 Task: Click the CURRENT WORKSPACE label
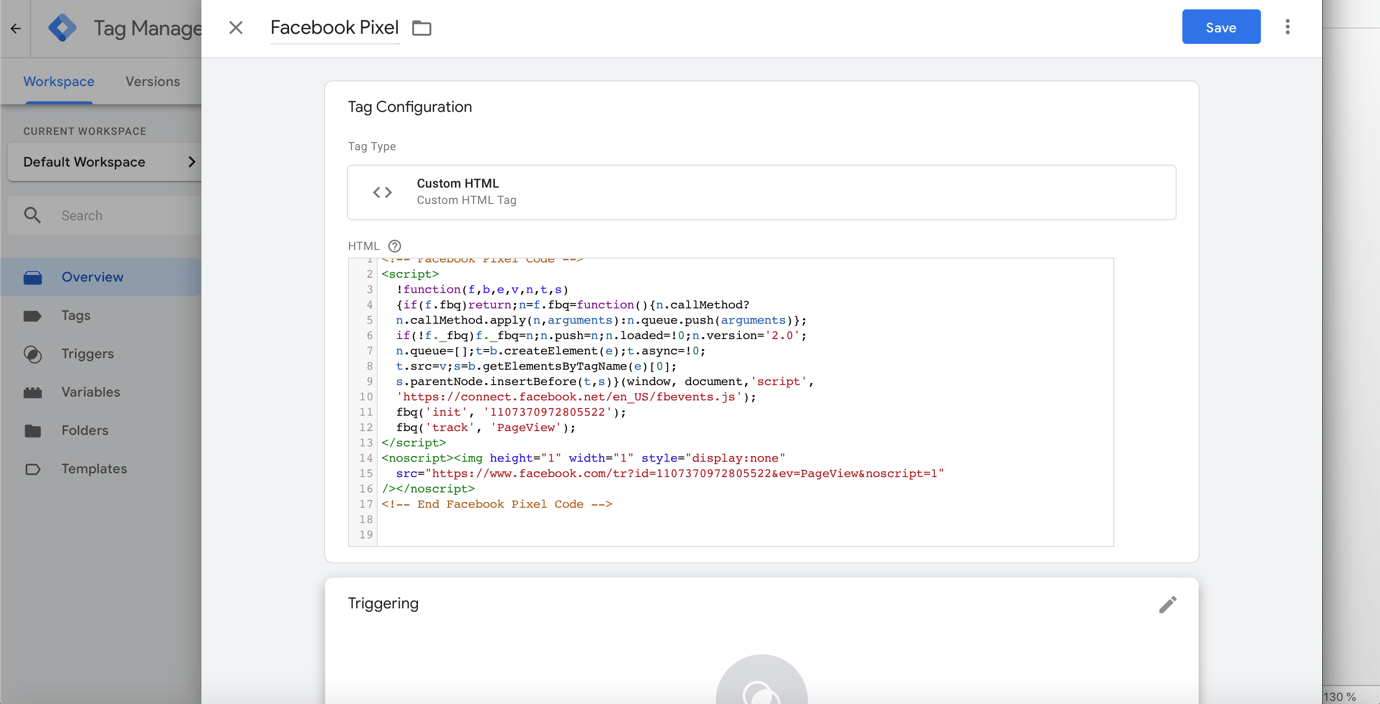85,131
